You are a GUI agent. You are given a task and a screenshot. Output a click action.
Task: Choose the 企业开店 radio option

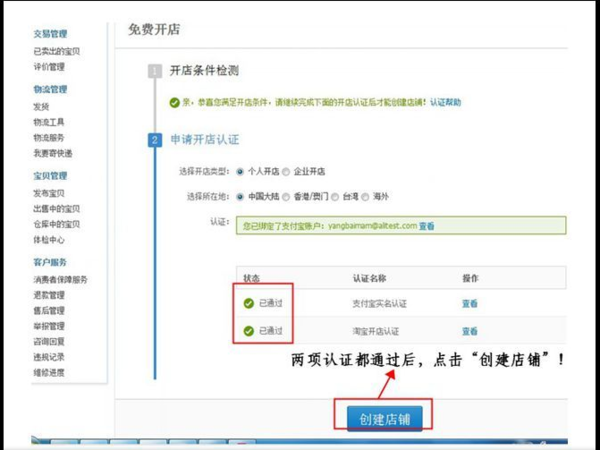[x=286, y=172]
